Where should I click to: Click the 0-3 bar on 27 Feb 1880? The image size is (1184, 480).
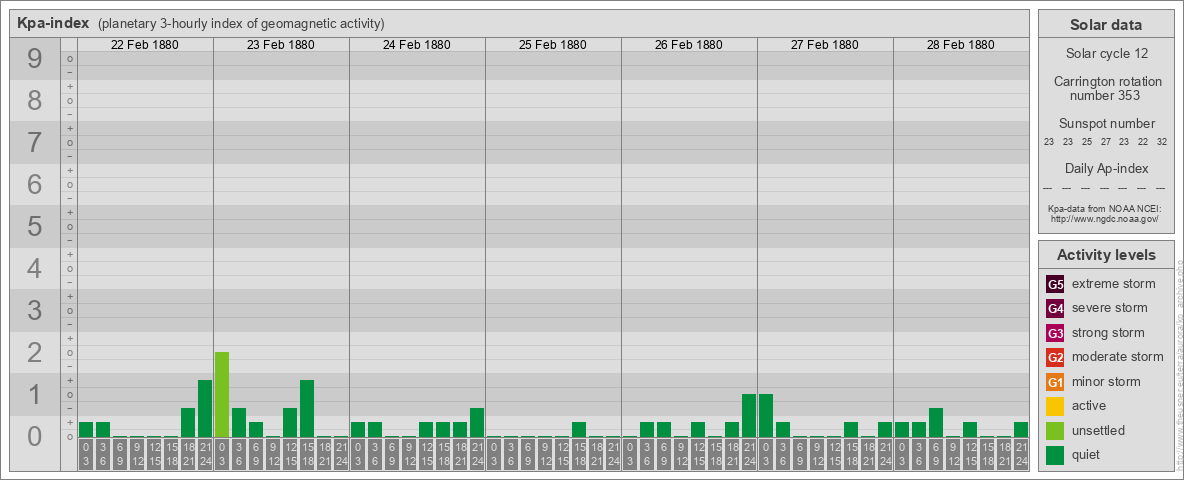[x=766, y=416]
